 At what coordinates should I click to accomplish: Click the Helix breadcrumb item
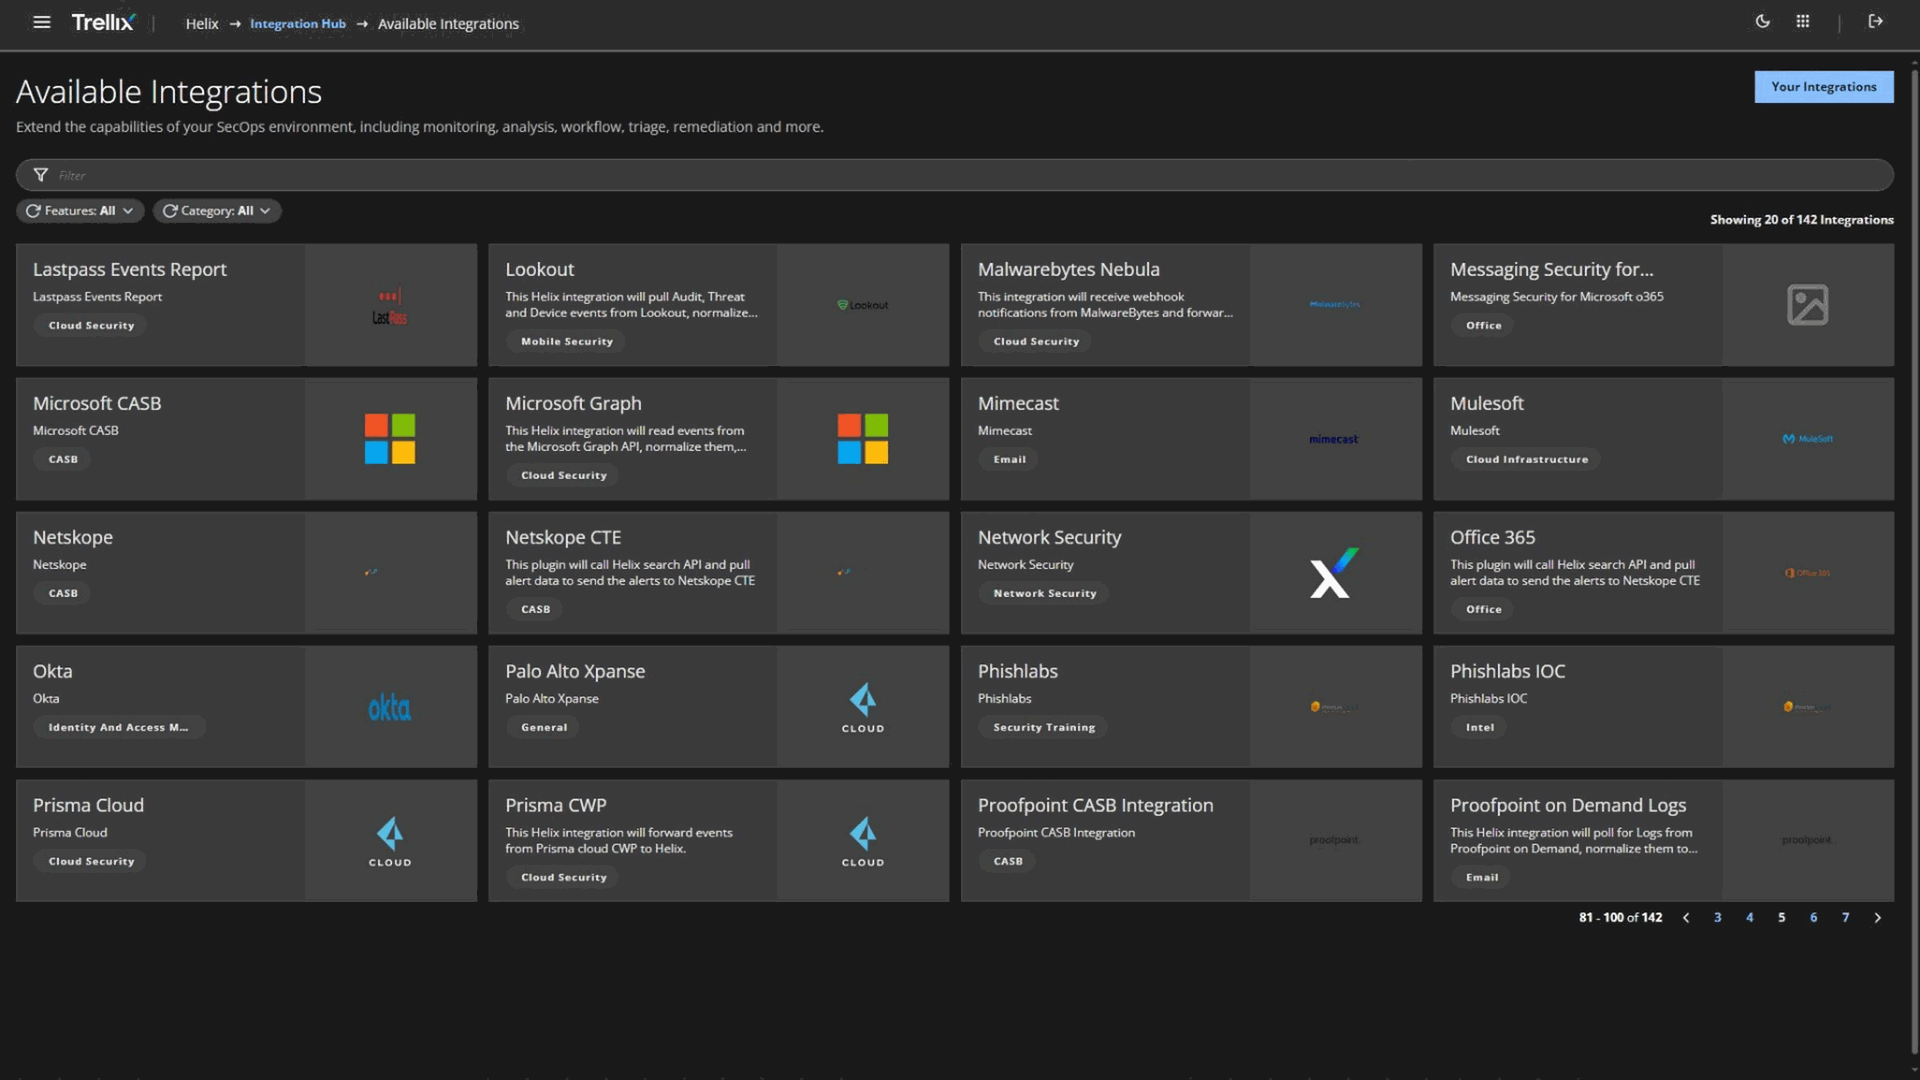[x=201, y=24]
